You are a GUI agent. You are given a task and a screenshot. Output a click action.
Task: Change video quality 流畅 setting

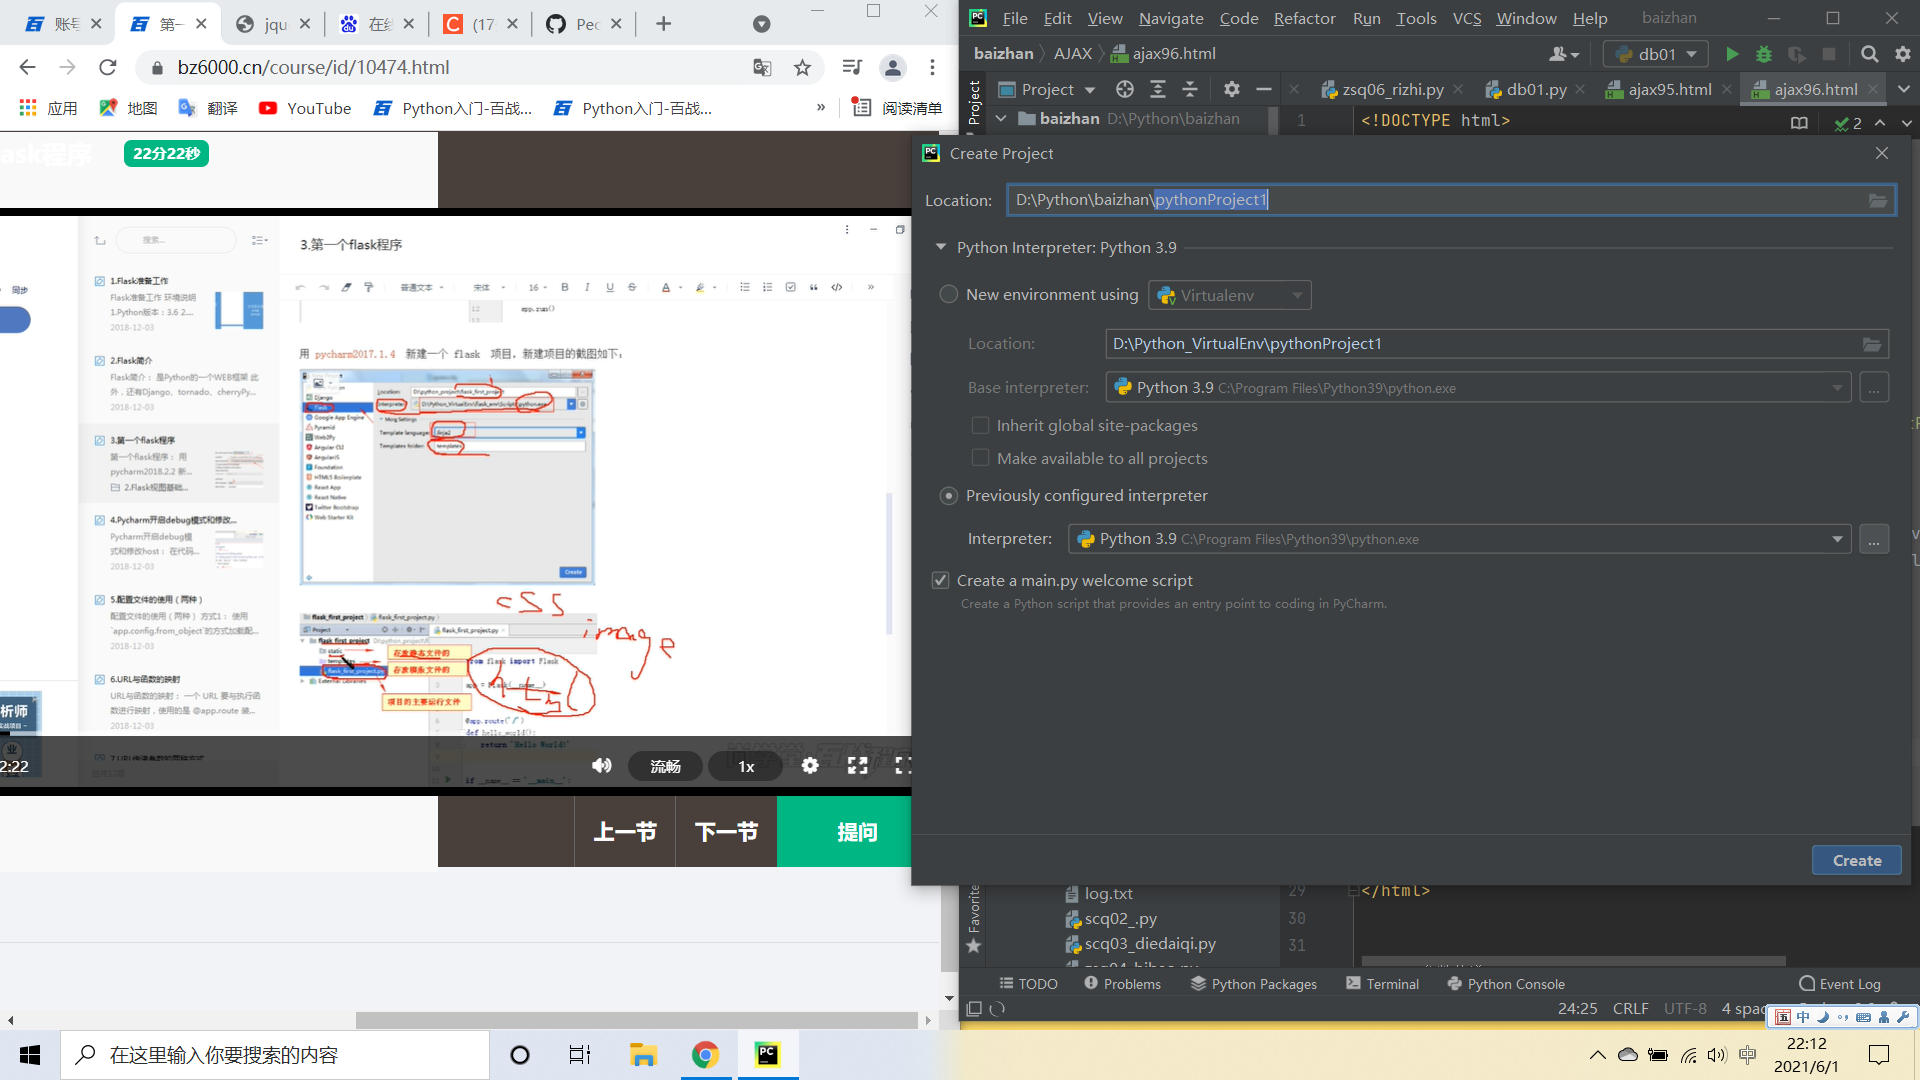click(x=665, y=766)
